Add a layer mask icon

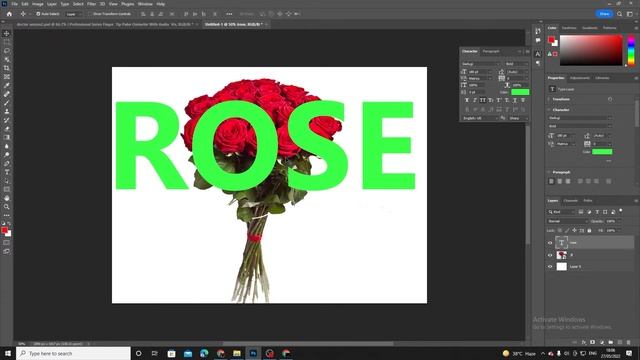[x=593, y=342]
